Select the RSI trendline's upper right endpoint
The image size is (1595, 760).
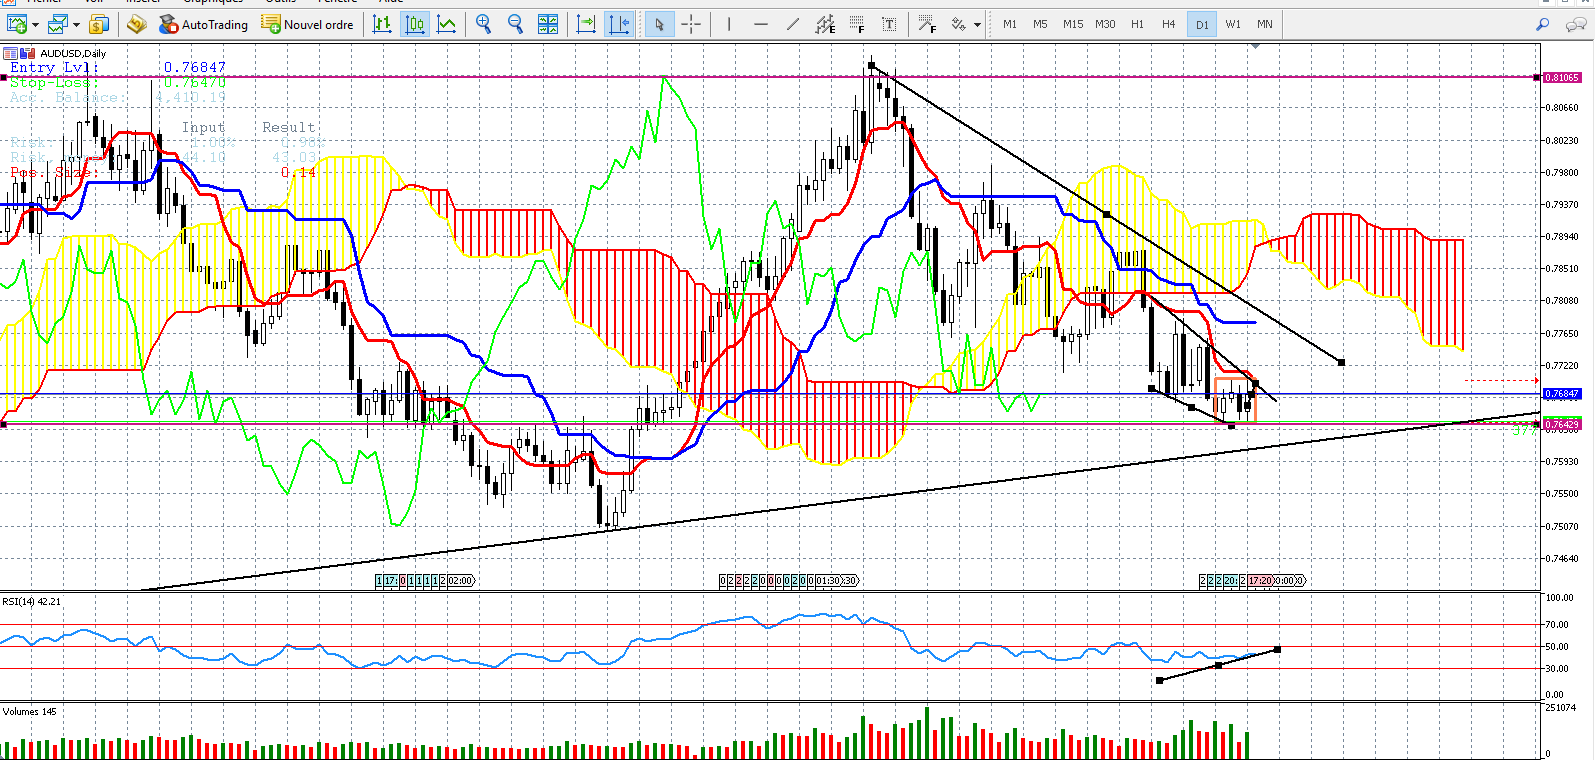[1278, 650]
